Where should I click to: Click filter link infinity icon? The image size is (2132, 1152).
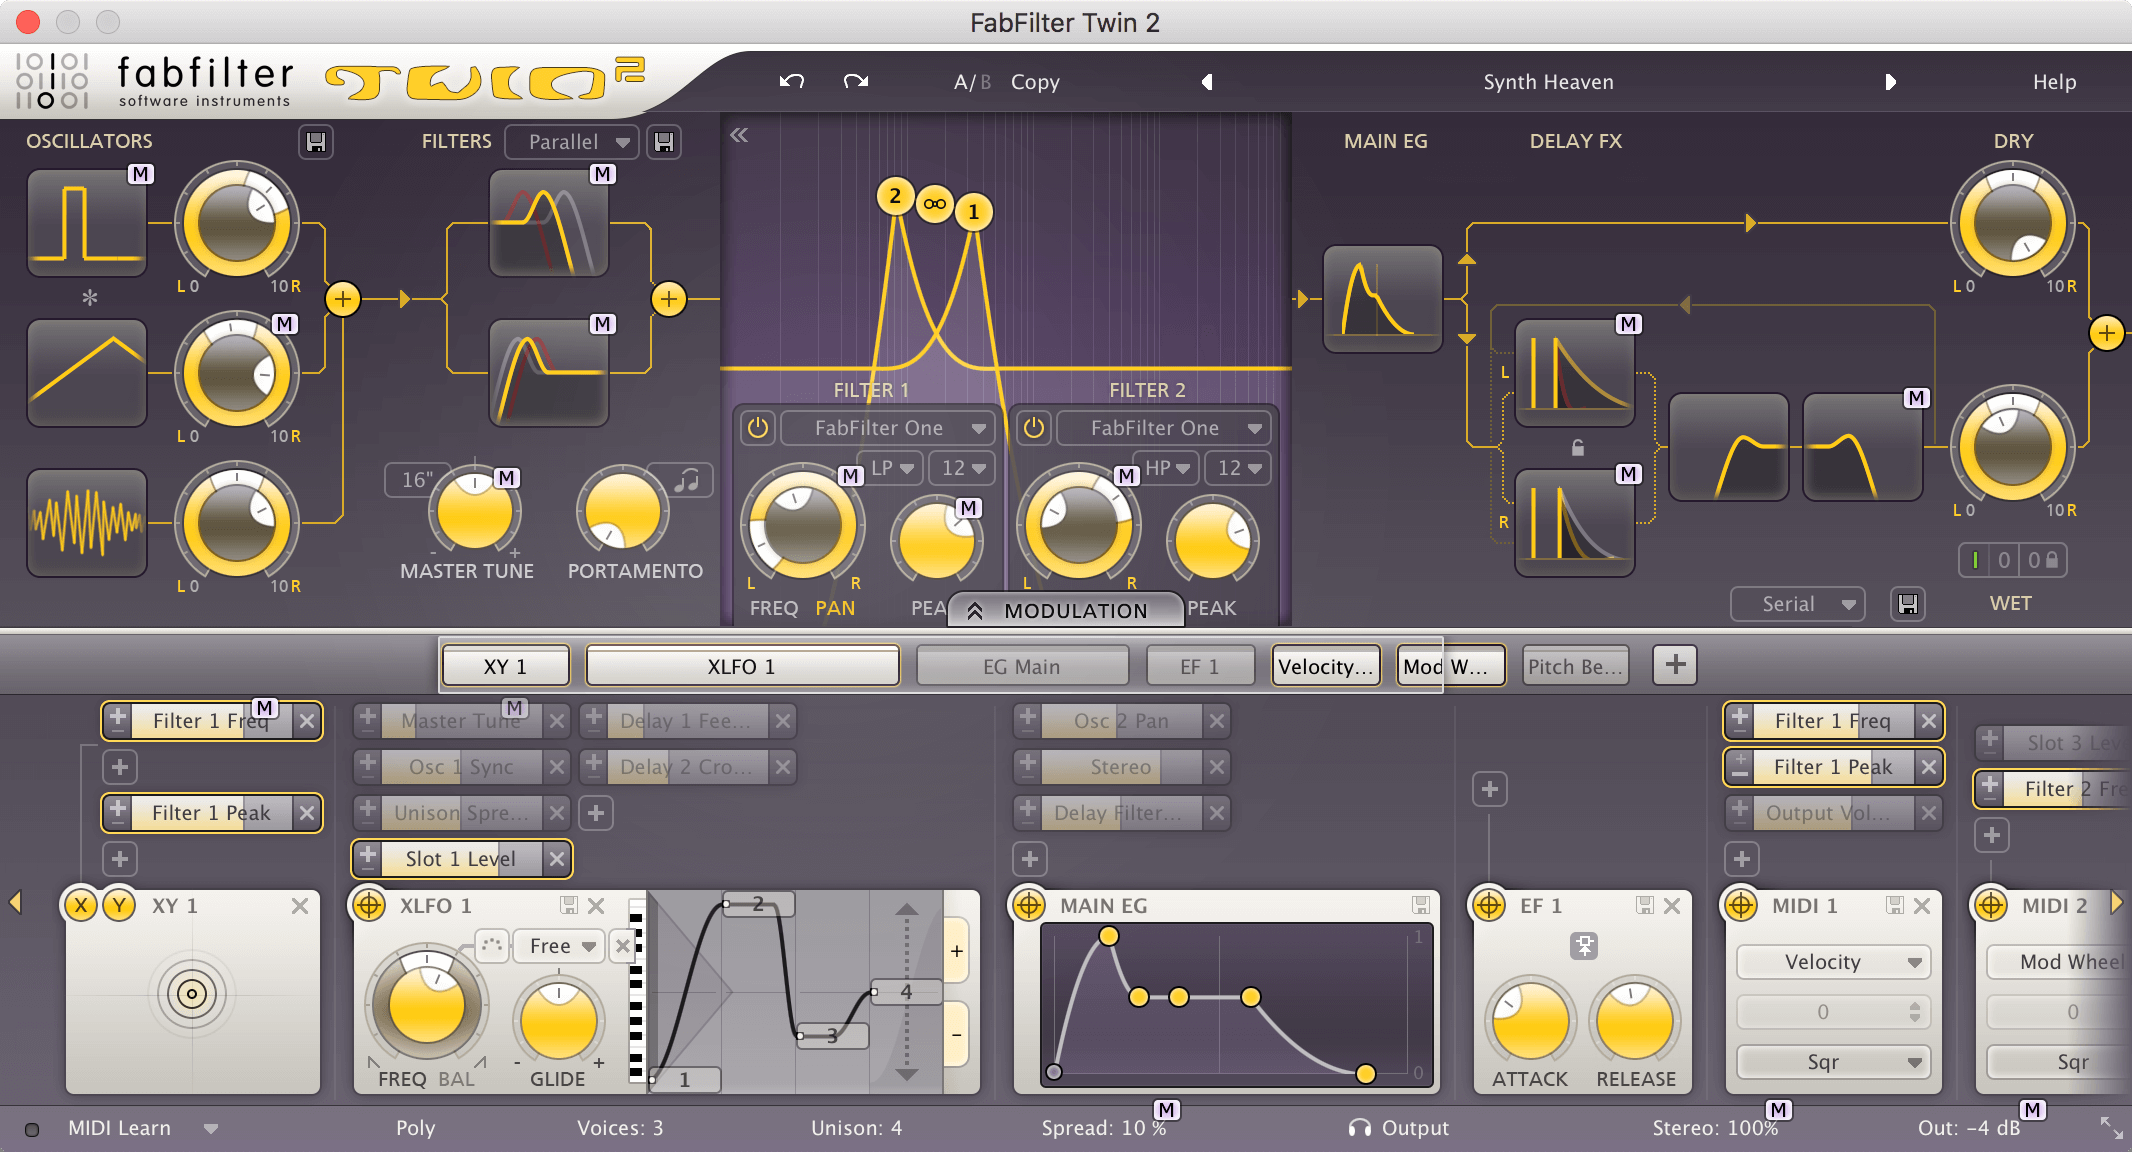tap(934, 204)
